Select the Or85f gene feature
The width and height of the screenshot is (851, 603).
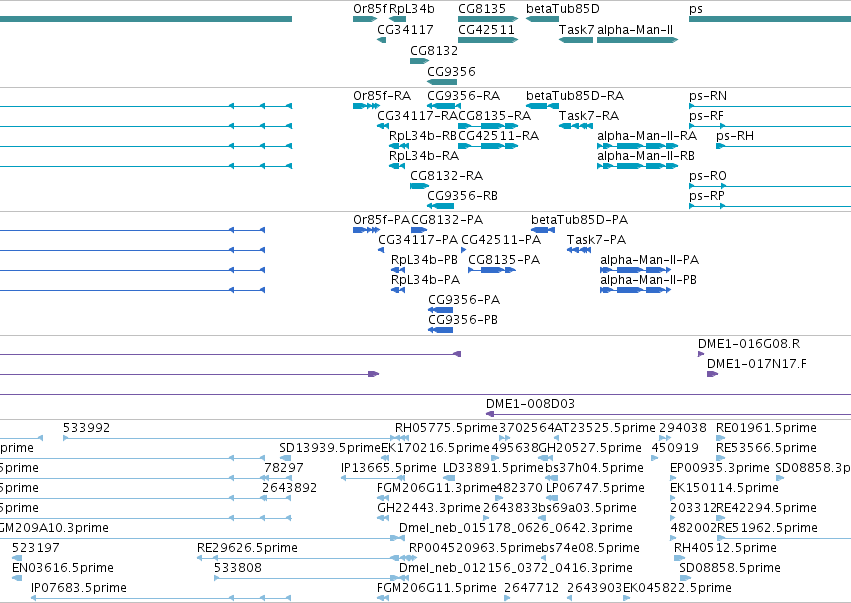(x=365, y=19)
